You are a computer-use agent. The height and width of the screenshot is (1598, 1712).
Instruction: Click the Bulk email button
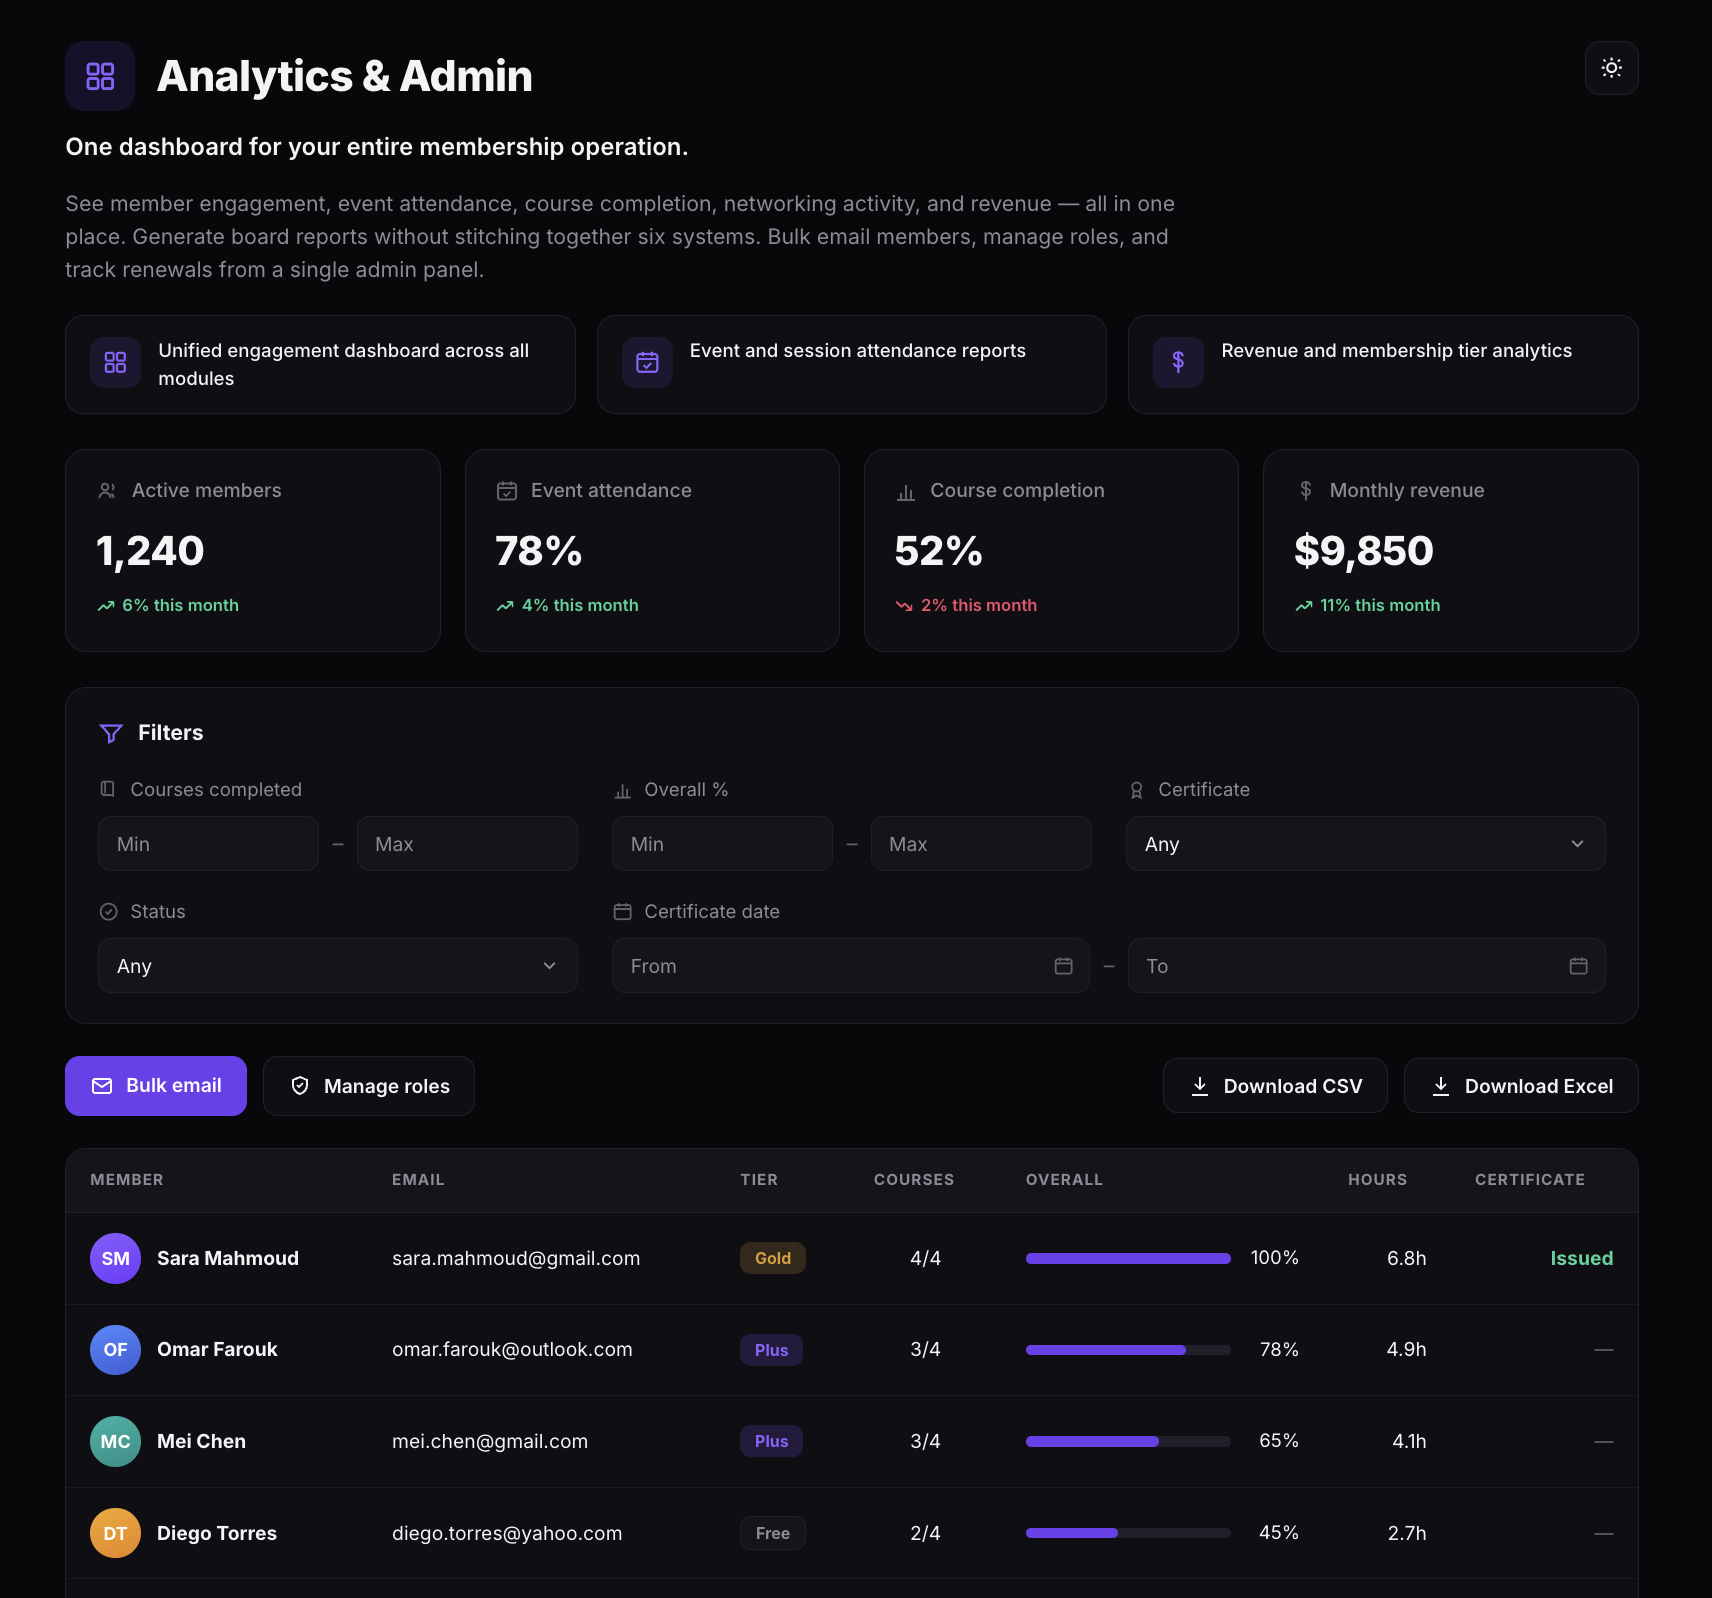(x=156, y=1086)
